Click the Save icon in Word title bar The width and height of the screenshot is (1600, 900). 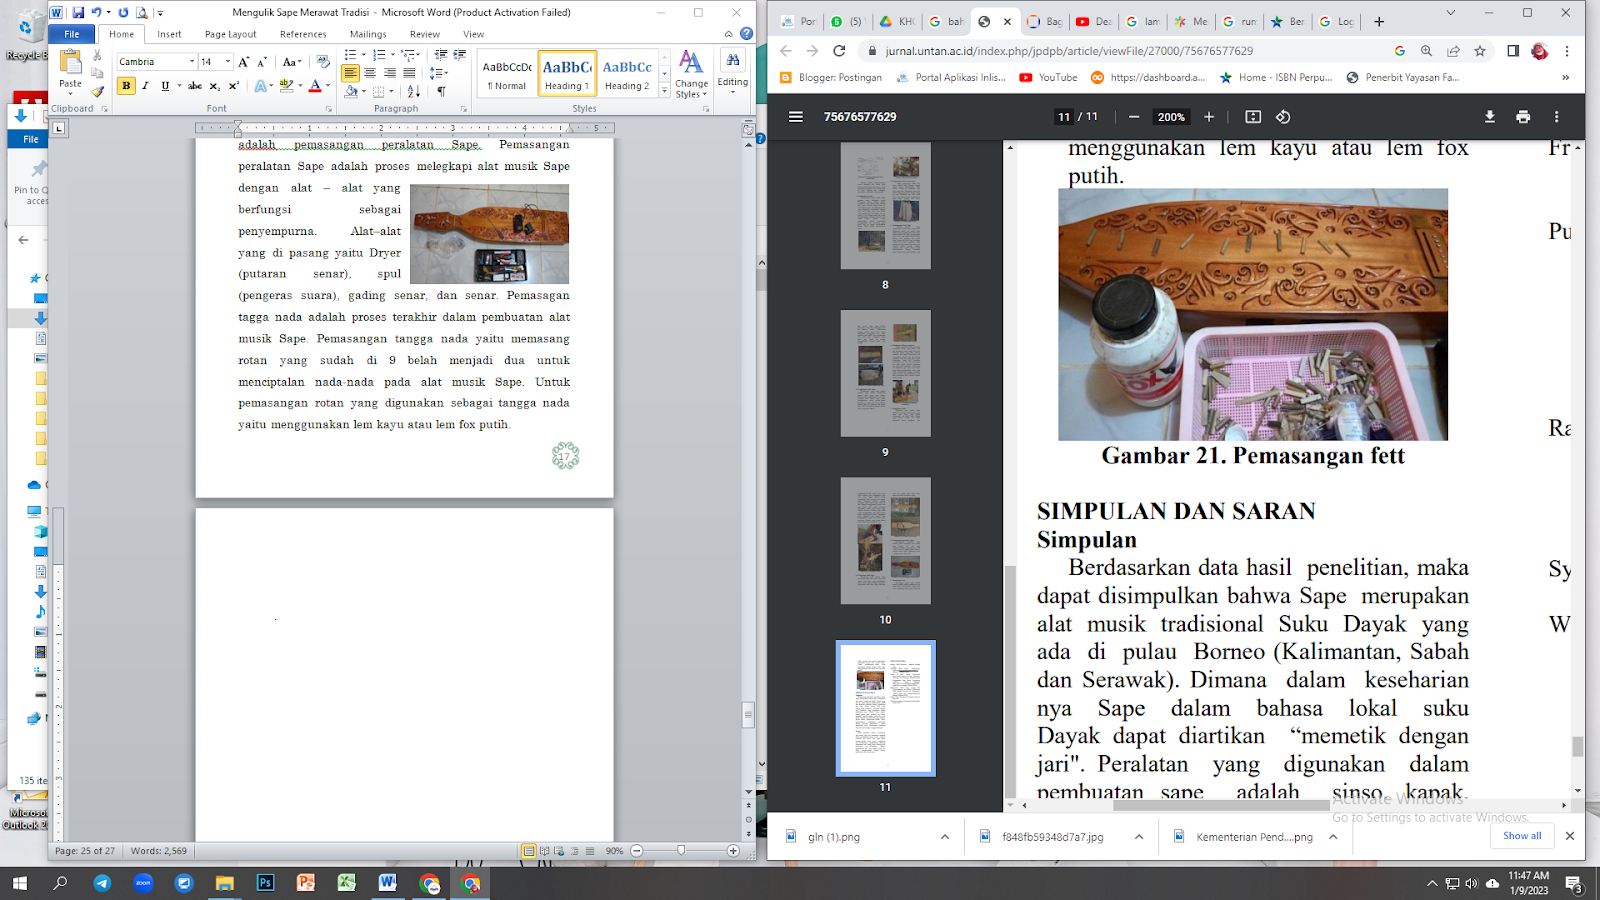[x=78, y=13]
